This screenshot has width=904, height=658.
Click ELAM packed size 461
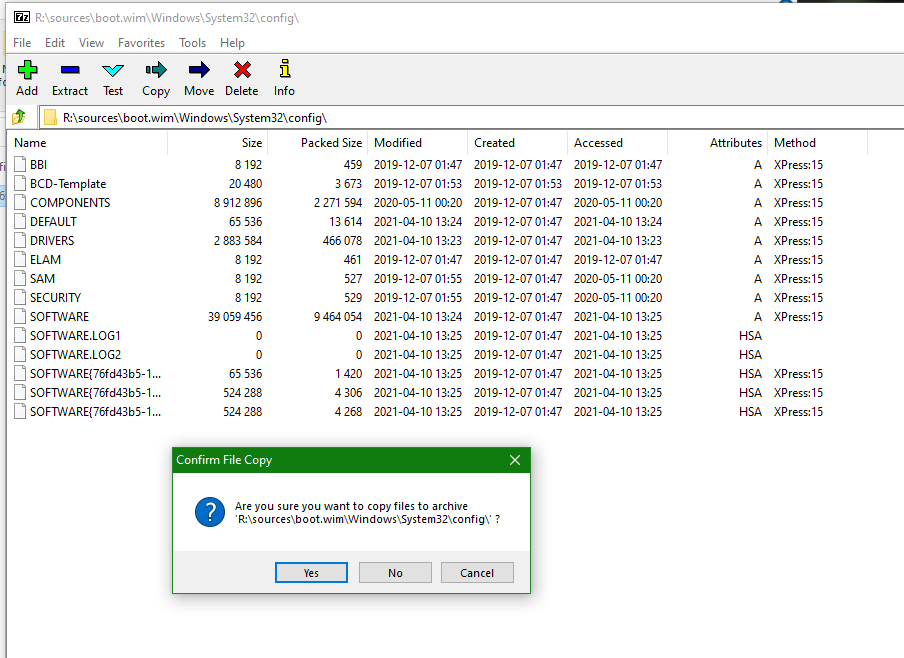353,260
